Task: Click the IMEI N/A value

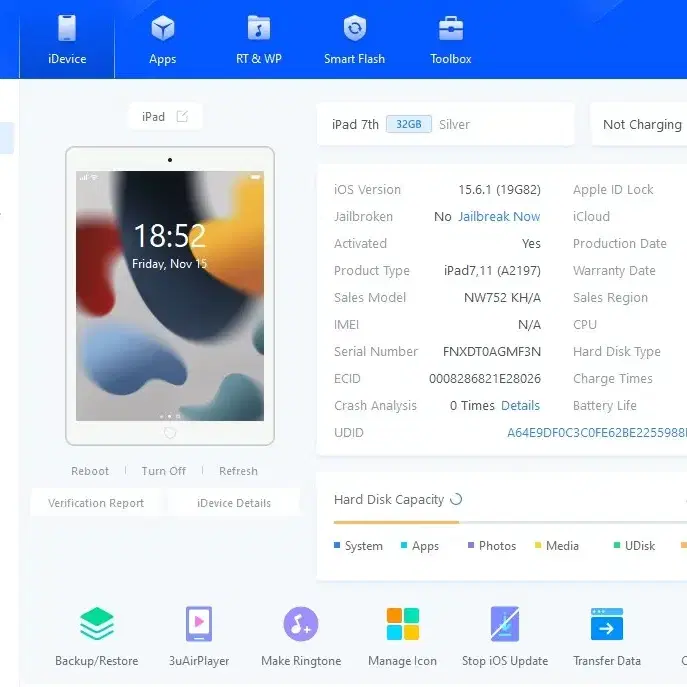Action: (x=529, y=325)
